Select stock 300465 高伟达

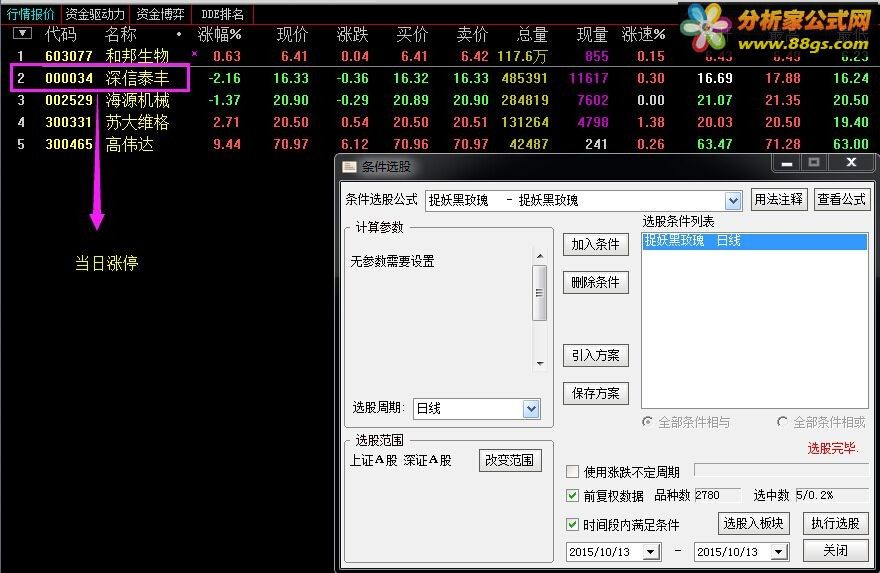pos(440,144)
